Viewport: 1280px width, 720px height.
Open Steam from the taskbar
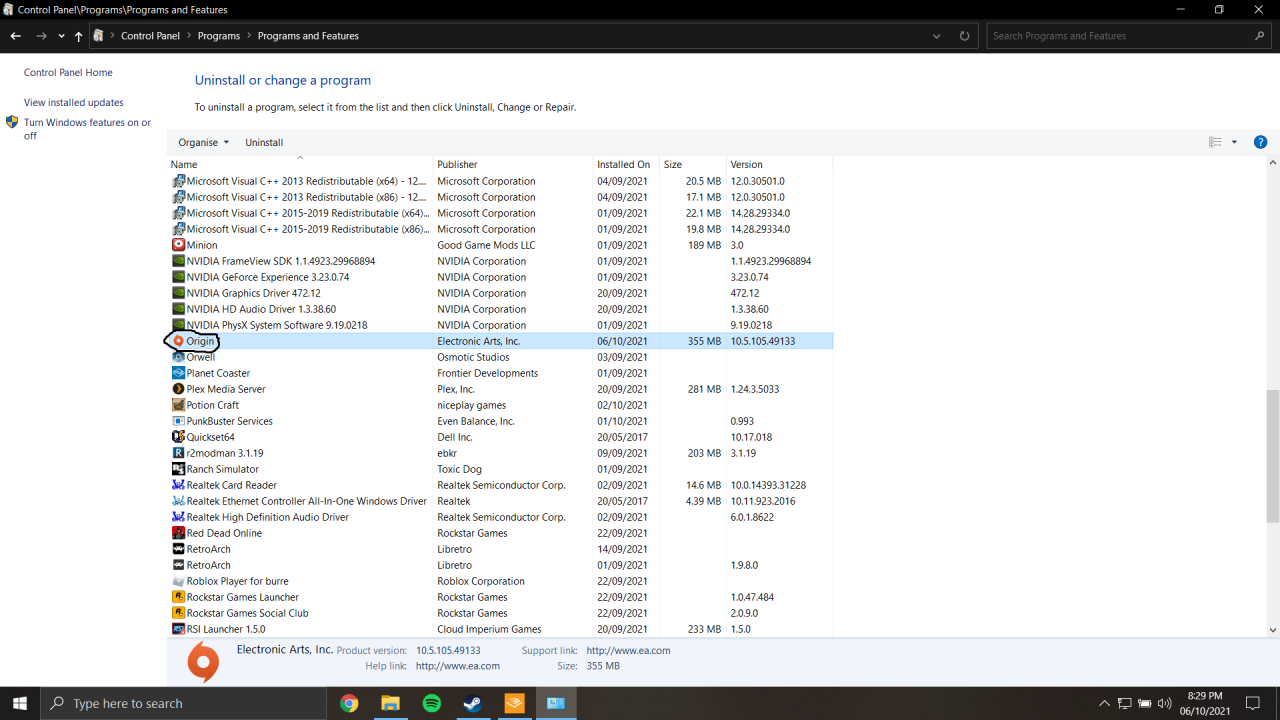pos(473,703)
